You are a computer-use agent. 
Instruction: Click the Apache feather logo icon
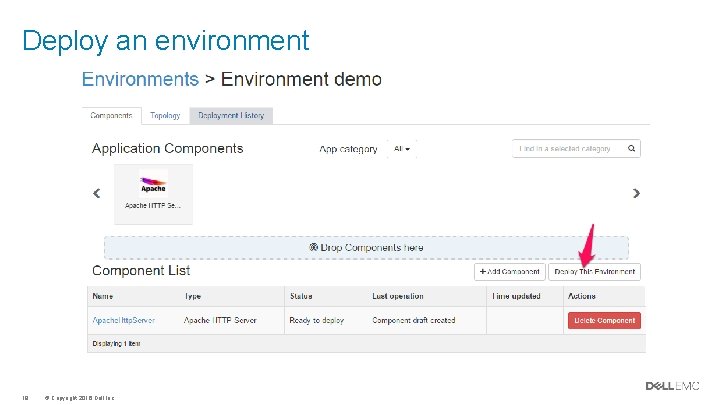[x=153, y=184]
